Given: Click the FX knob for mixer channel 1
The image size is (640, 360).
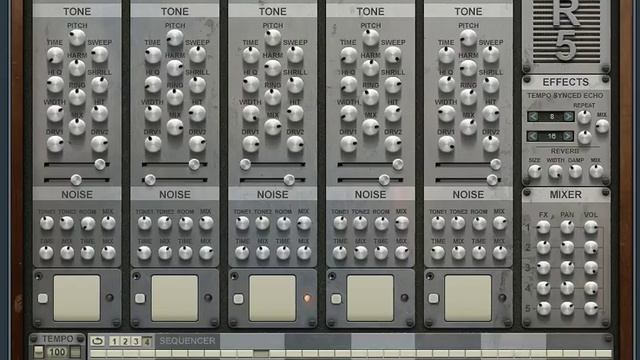Looking at the screenshot, I should pos(543,227).
